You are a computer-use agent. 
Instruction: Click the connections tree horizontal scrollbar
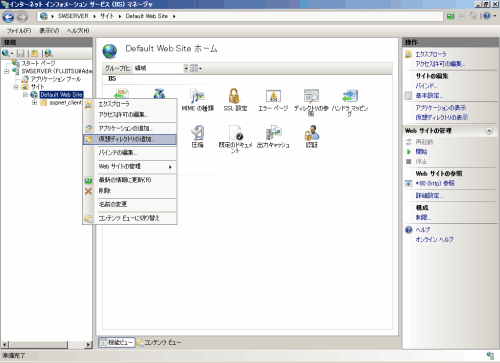[x=47, y=344]
